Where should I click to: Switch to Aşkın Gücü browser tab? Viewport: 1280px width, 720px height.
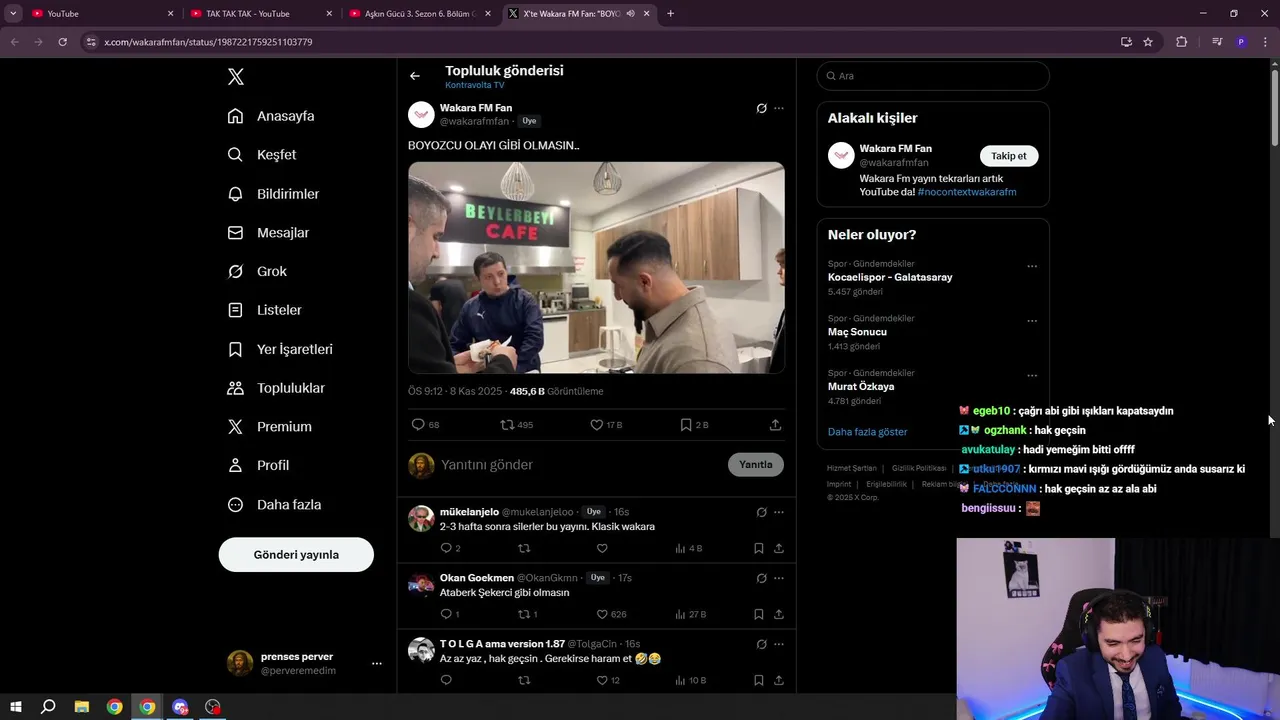[x=418, y=13]
